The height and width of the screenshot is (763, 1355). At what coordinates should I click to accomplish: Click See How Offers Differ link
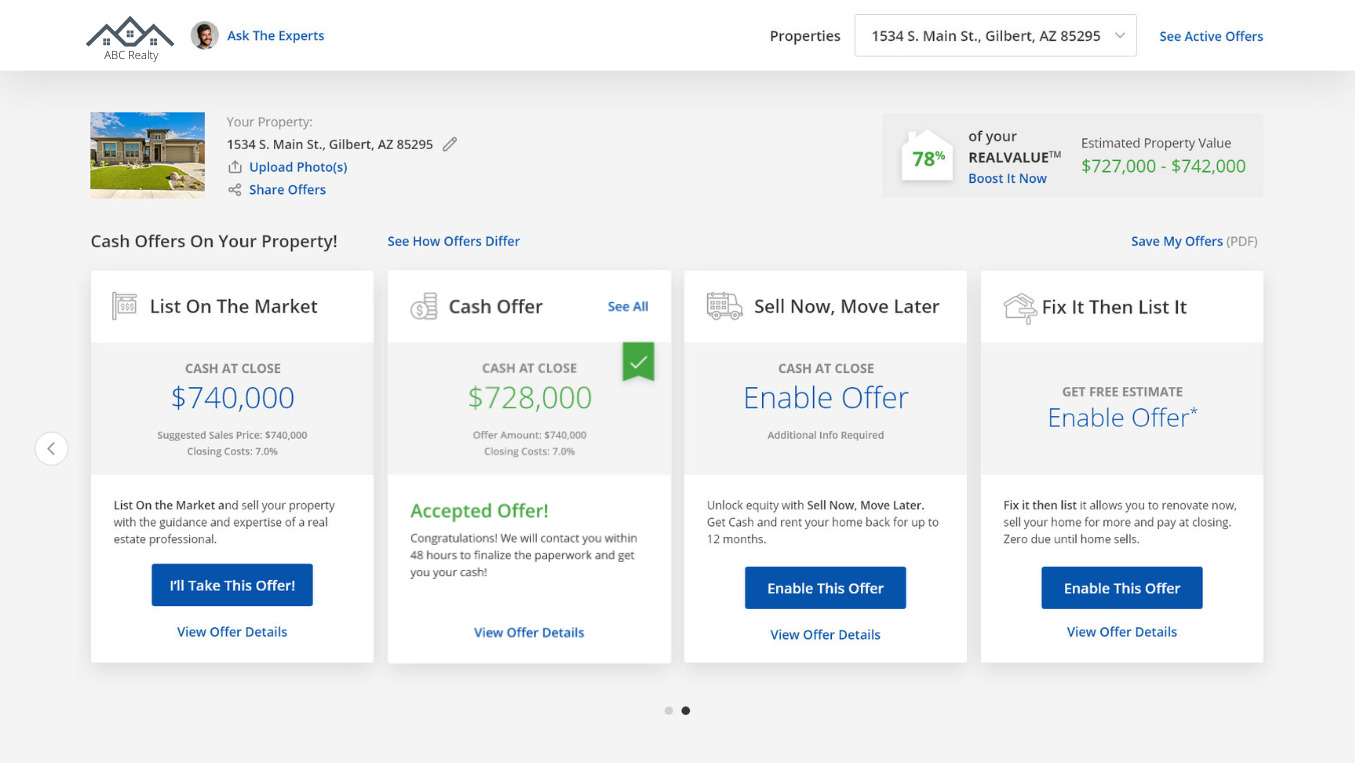(x=453, y=241)
